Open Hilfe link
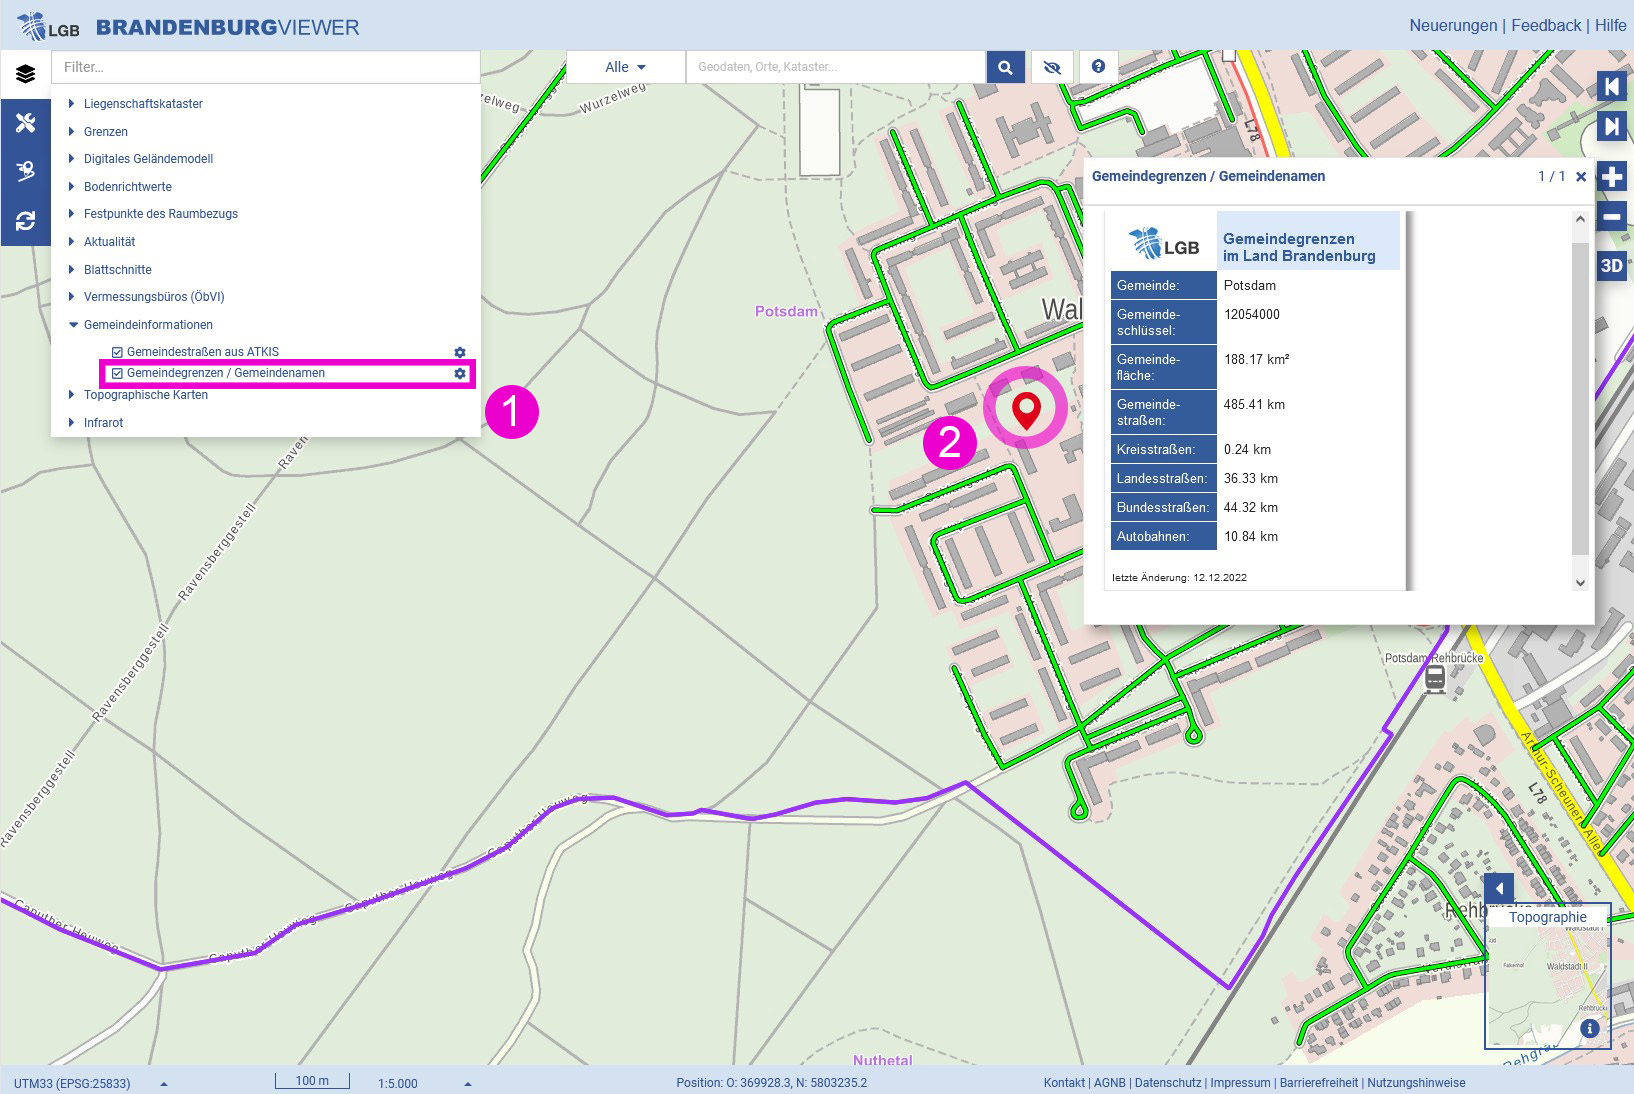The image size is (1634, 1094). [x=1610, y=26]
